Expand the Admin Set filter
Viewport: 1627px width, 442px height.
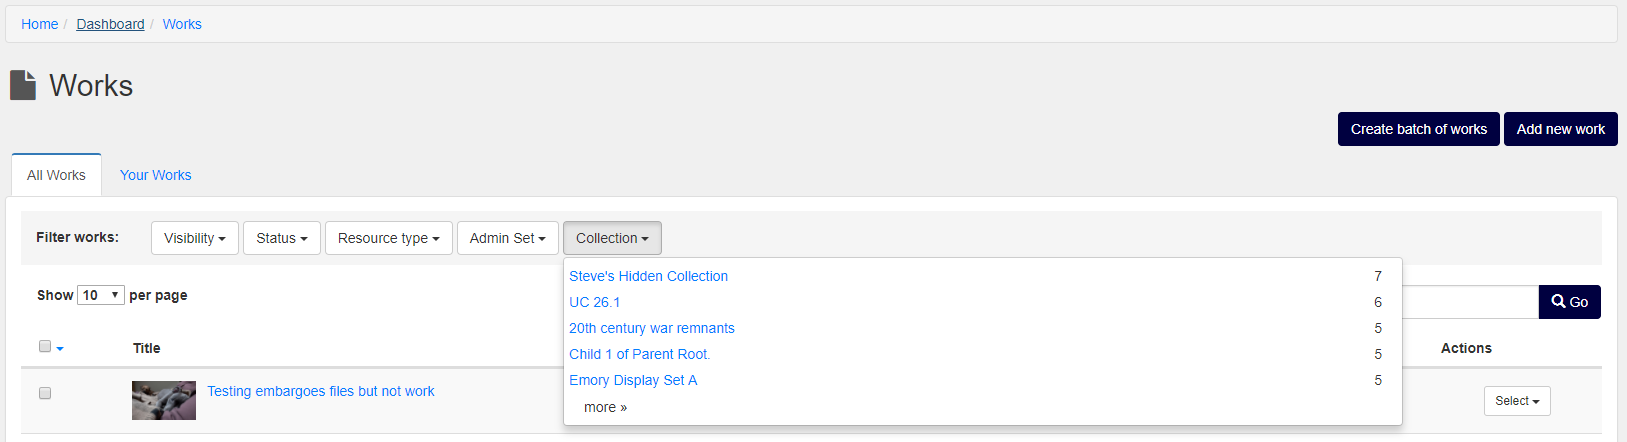coord(508,238)
